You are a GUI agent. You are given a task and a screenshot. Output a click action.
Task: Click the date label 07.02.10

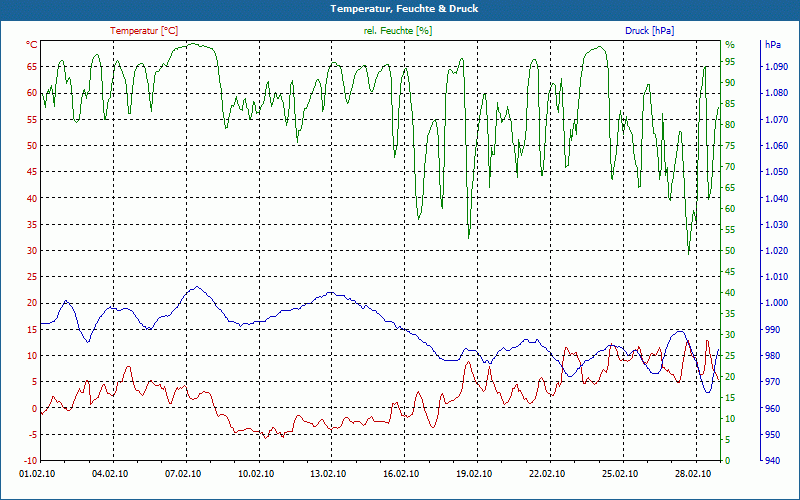click(183, 474)
